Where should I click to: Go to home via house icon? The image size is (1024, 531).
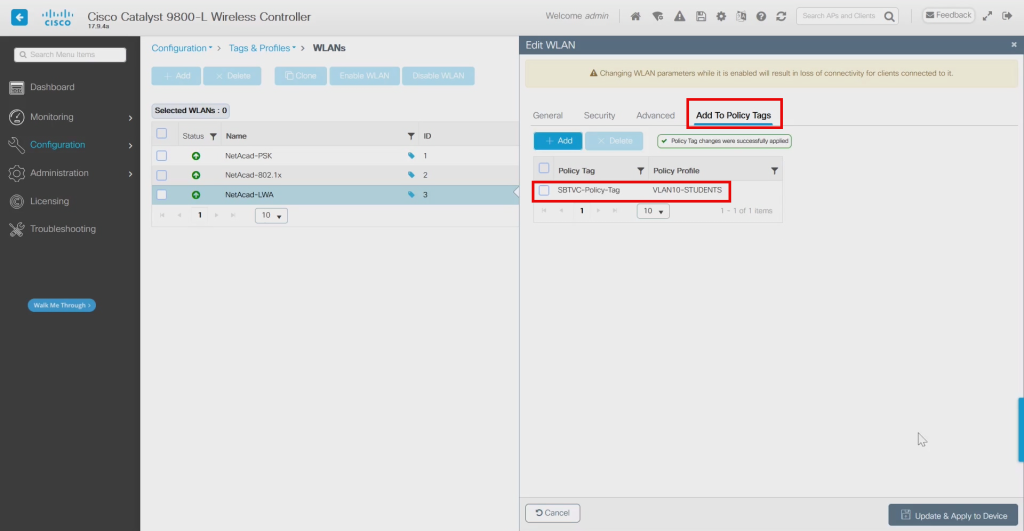[635, 16]
